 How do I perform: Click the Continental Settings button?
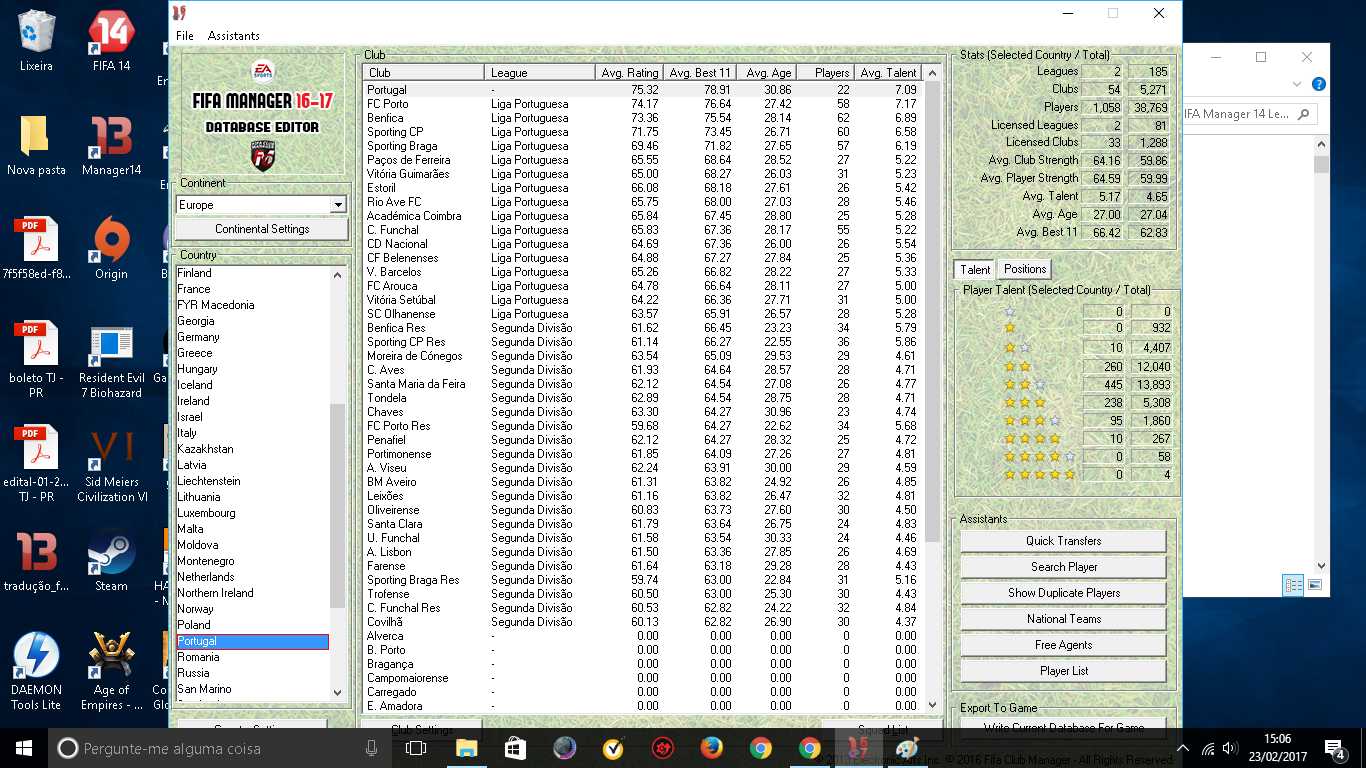pos(262,229)
